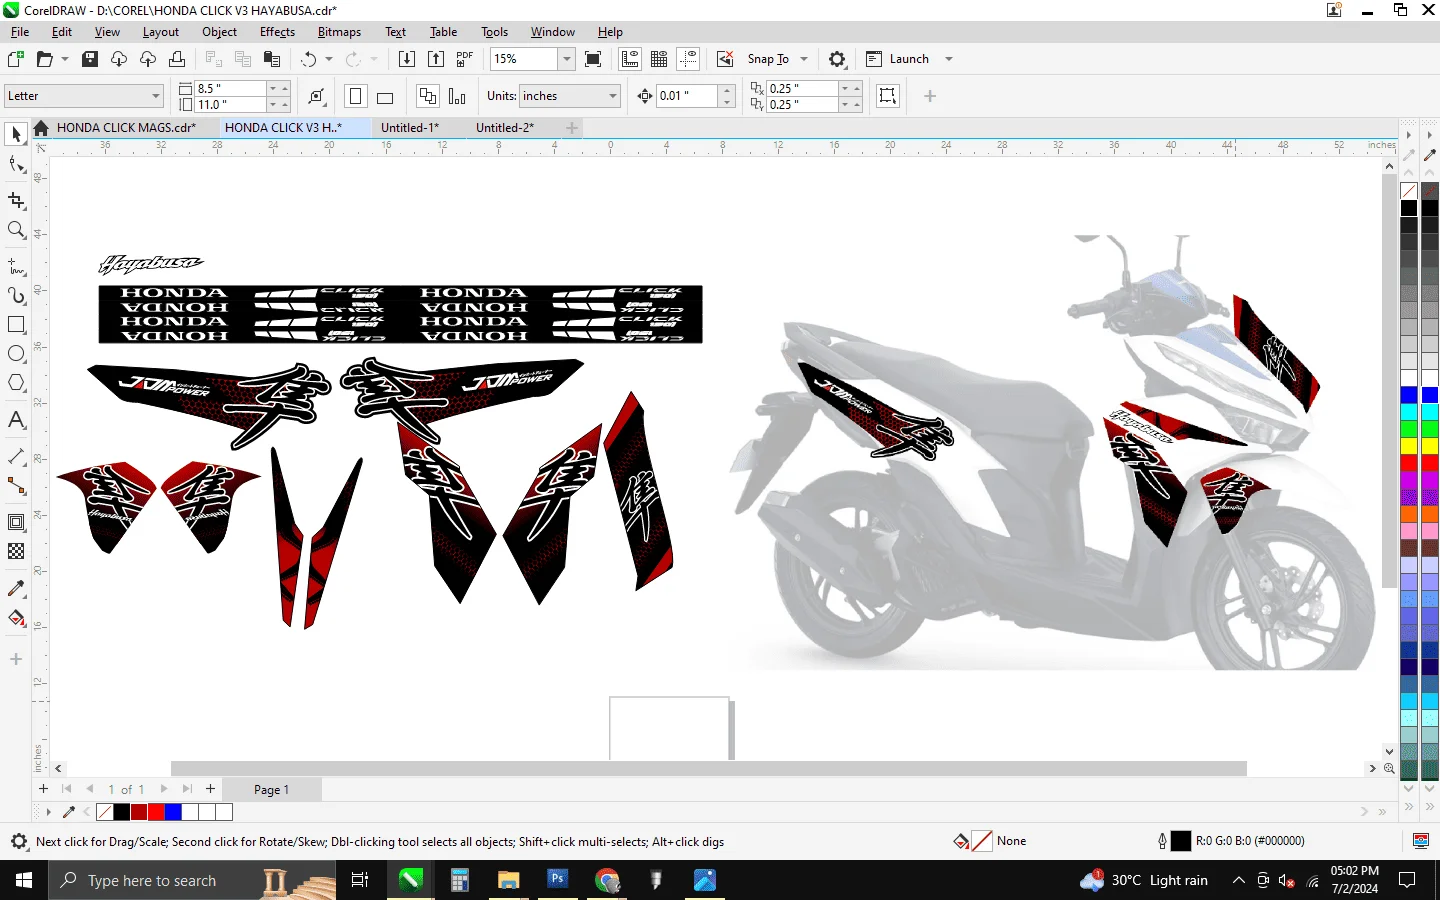Click the Full-screen preview icon
Viewport: 1440px width, 900px height.
pyautogui.click(x=593, y=59)
